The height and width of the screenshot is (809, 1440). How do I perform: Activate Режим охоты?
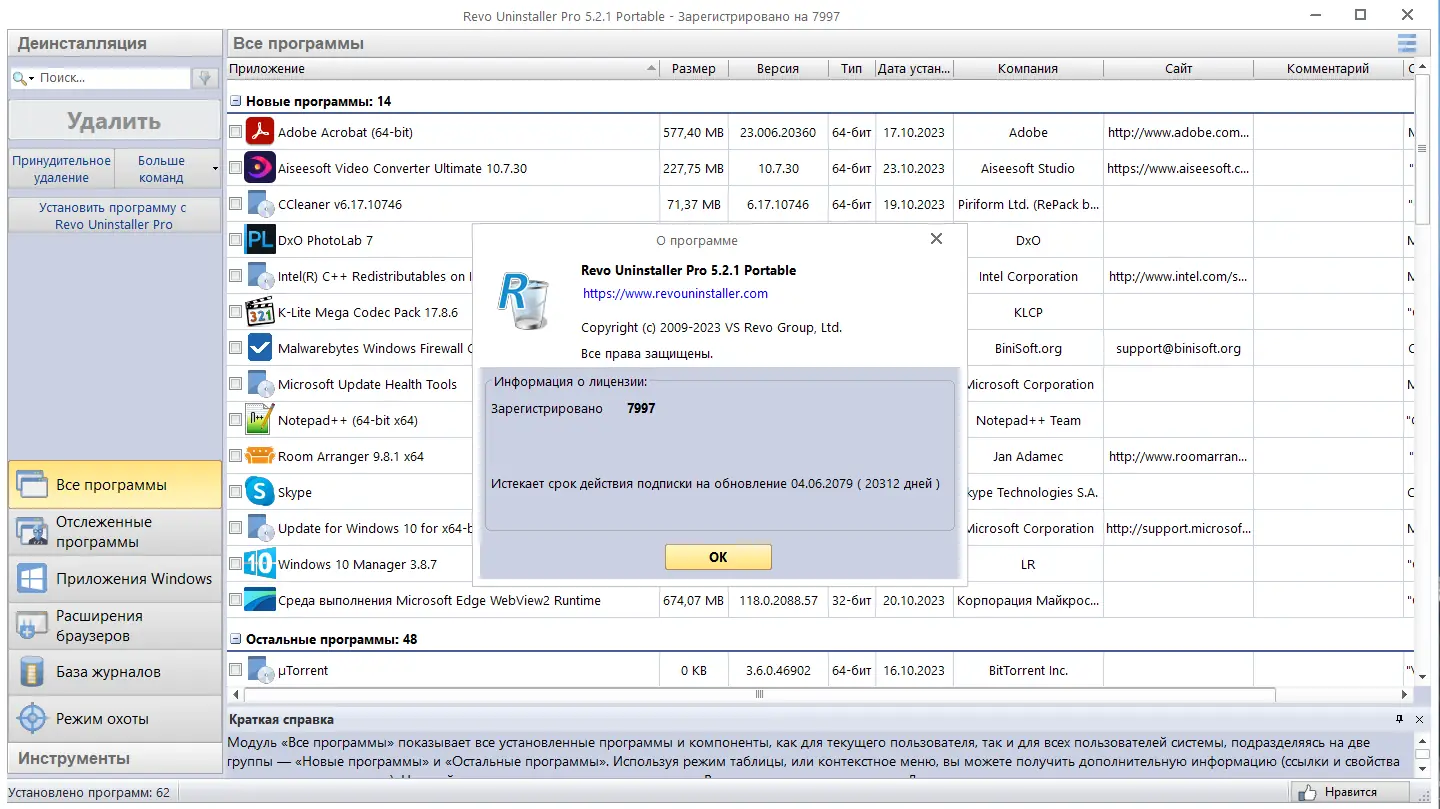click(x=115, y=718)
